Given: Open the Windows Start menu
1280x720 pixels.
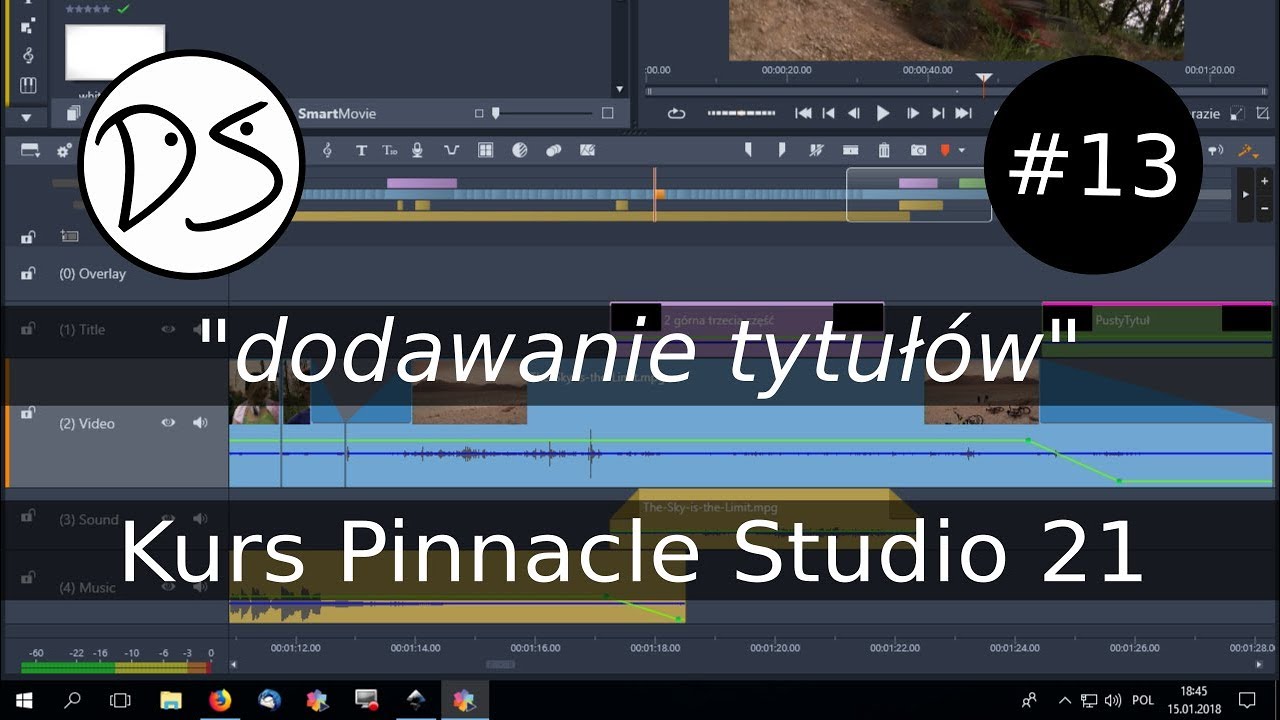Looking at the screenshot, I should 24,700.
